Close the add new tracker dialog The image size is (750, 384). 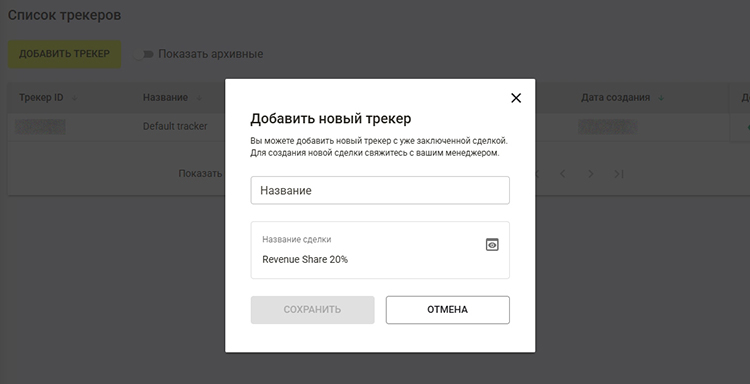516,98
